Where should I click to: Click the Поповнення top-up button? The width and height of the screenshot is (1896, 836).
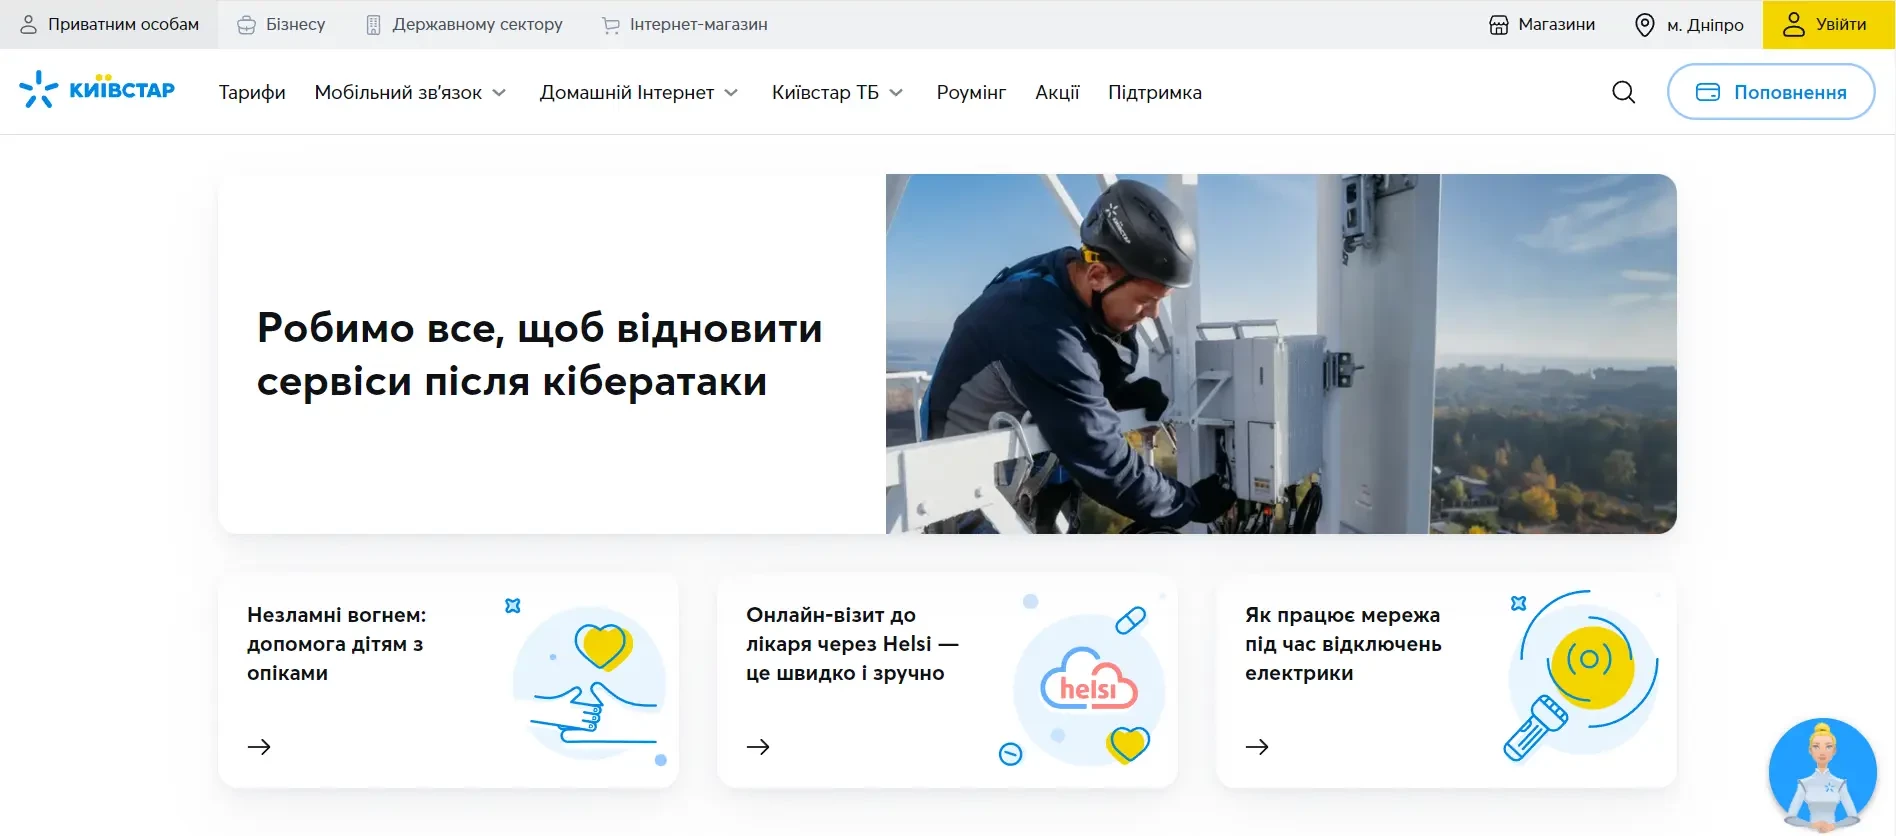(x=1771, y=92)
